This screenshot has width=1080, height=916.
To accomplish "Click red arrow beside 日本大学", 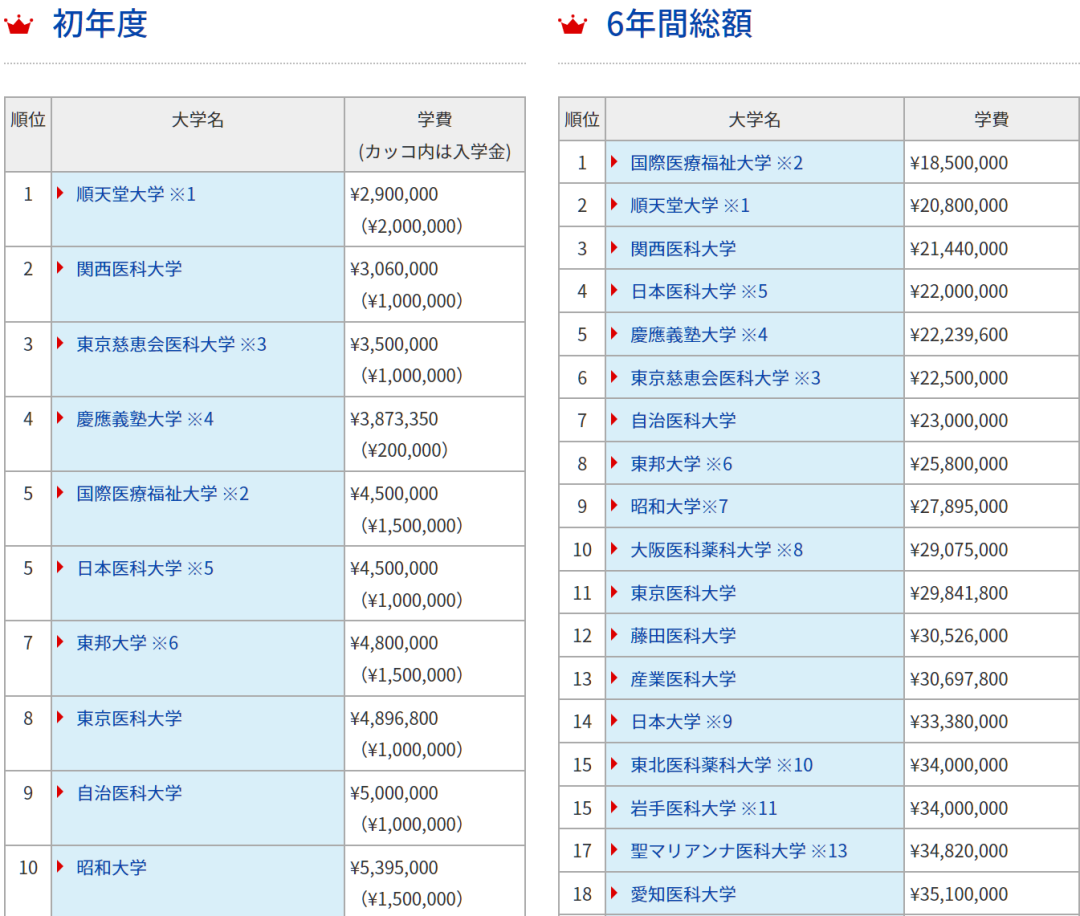I will tap(614, 720).
